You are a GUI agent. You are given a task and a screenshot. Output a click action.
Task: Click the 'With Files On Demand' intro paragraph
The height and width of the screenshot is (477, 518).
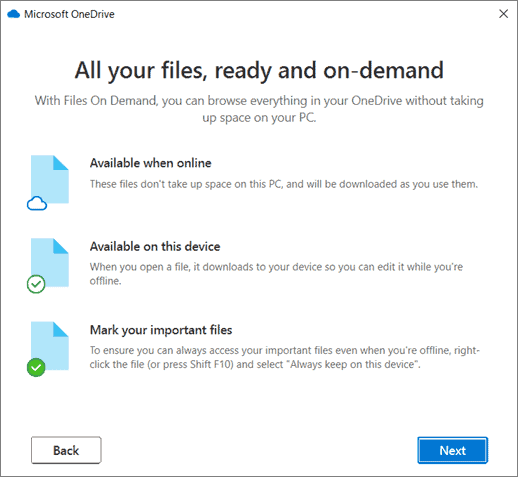[259, 109]
